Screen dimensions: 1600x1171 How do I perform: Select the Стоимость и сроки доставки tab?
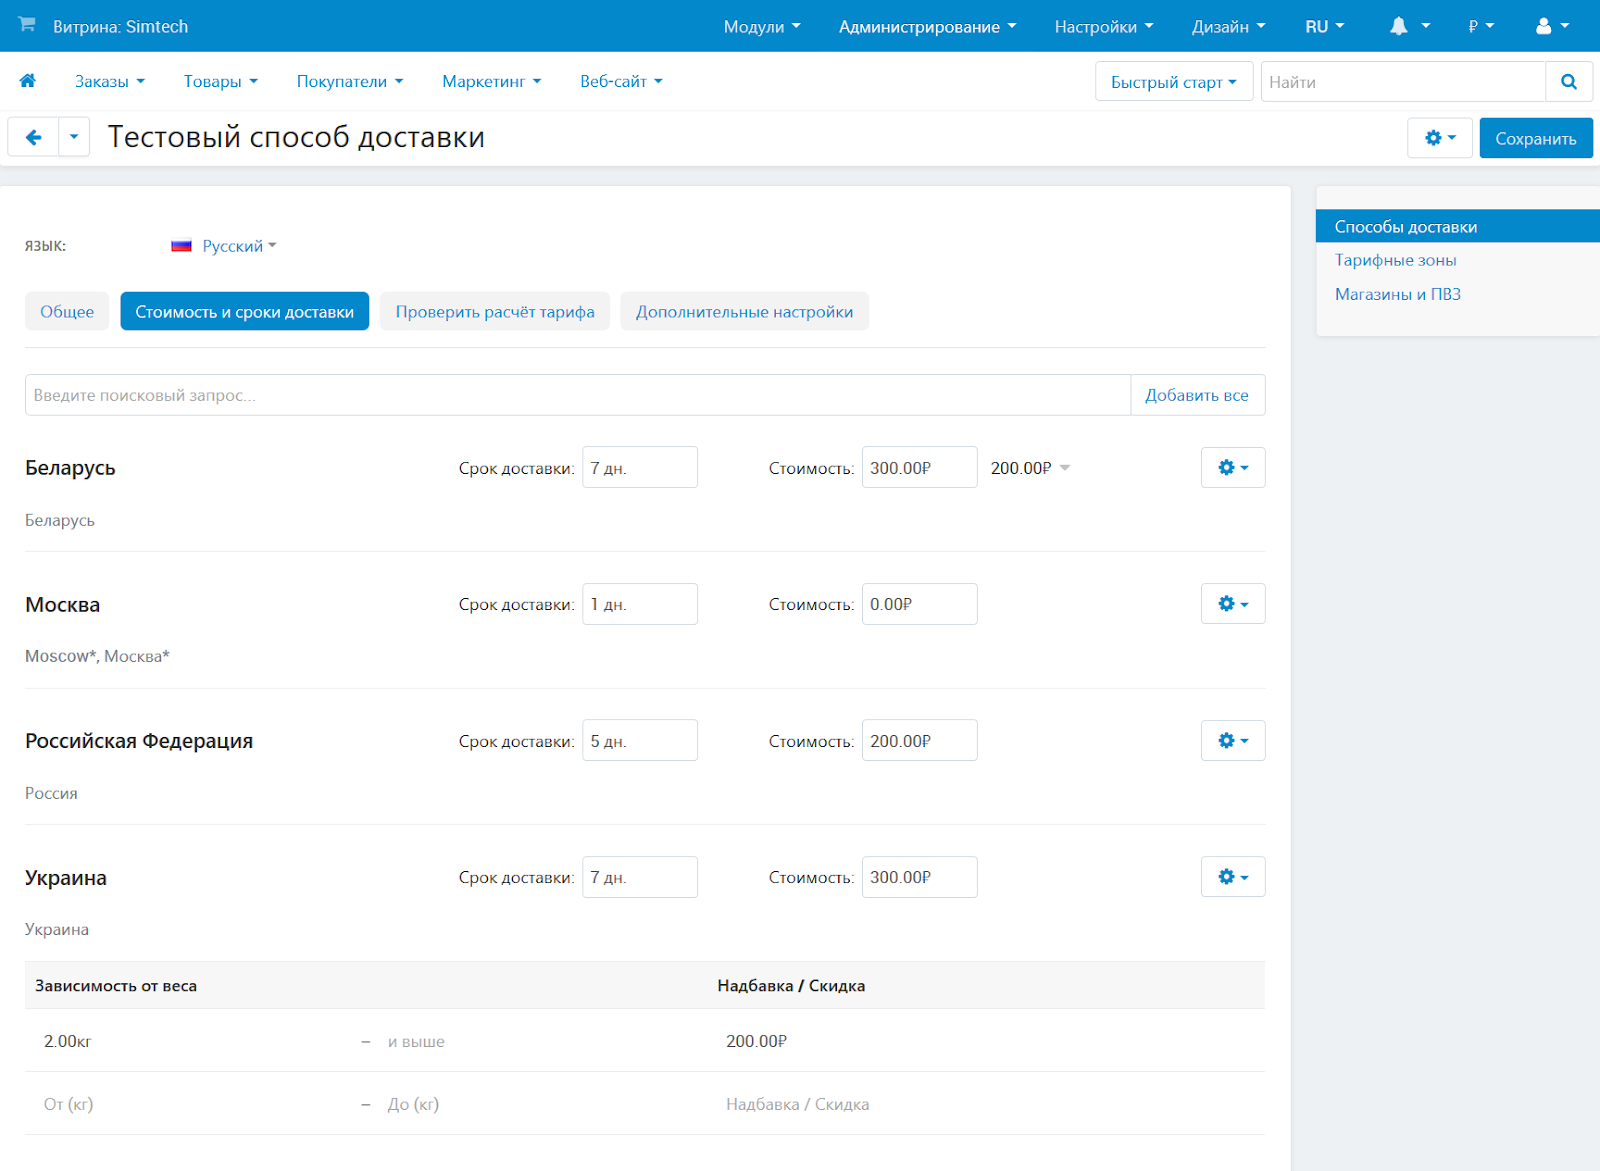coord(245,312)
